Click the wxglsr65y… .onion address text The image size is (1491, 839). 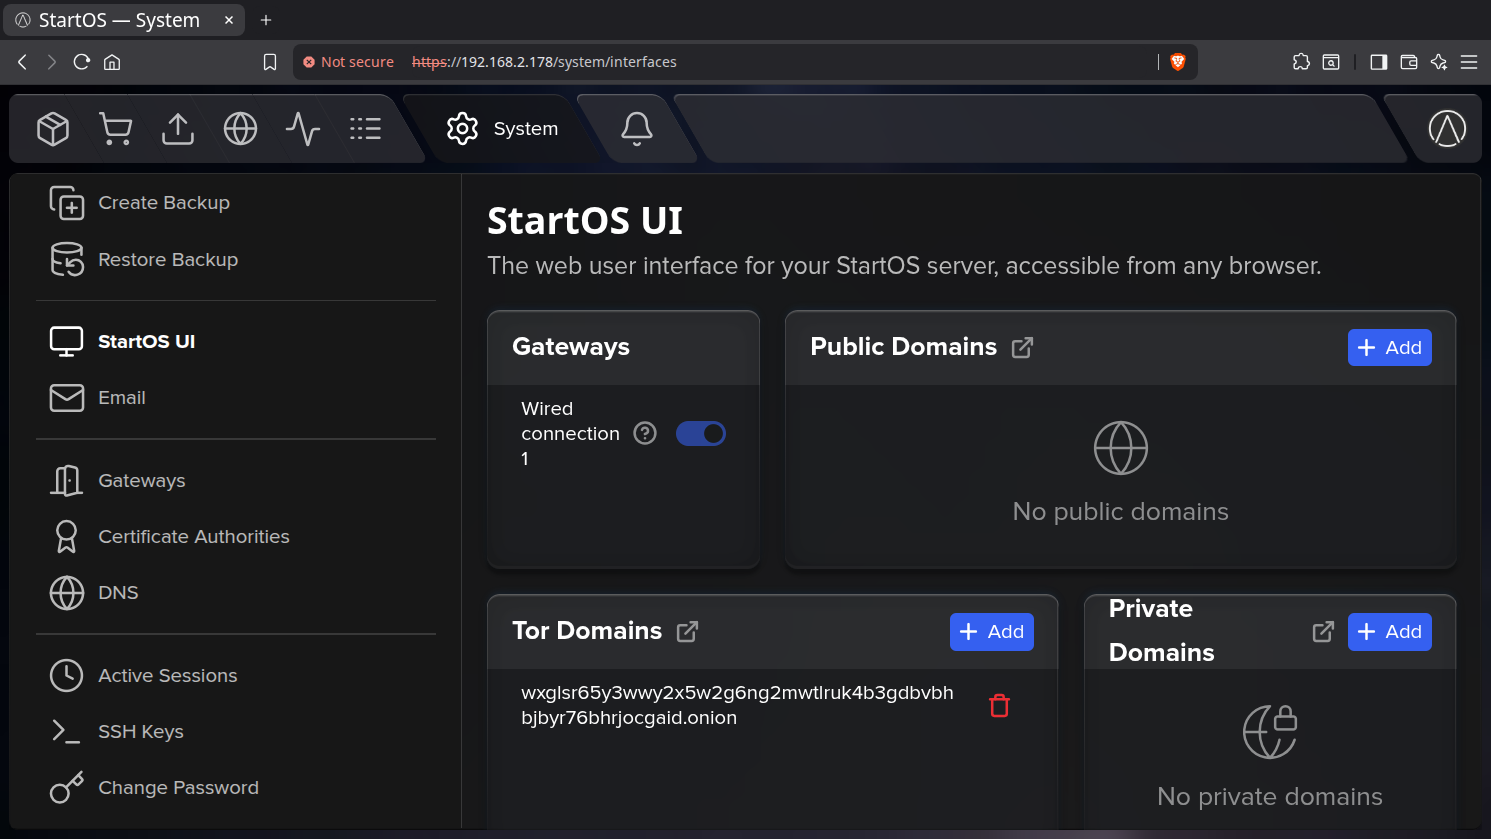(737, 705)
